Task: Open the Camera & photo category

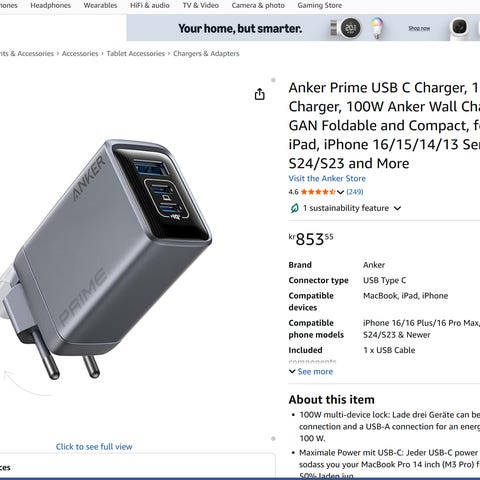Action: point(258,5)
